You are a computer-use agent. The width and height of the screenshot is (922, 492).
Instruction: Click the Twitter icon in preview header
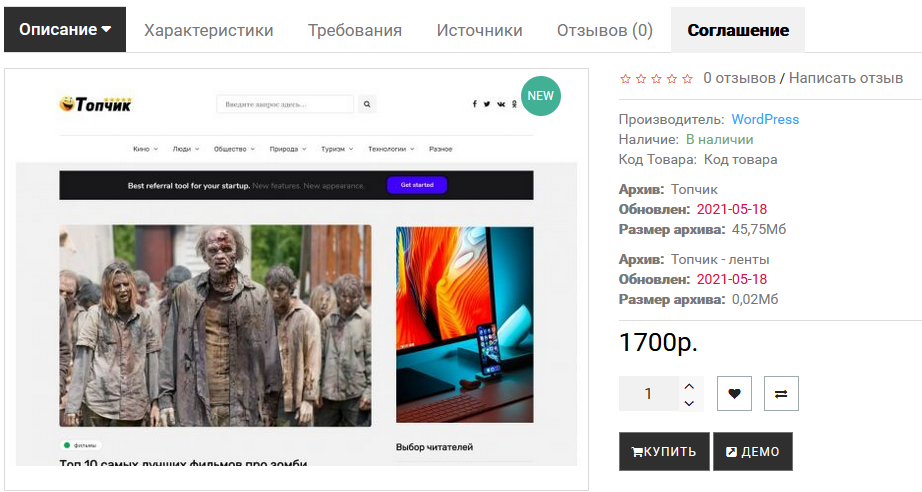pyautogui.click(x=487, y=104)
